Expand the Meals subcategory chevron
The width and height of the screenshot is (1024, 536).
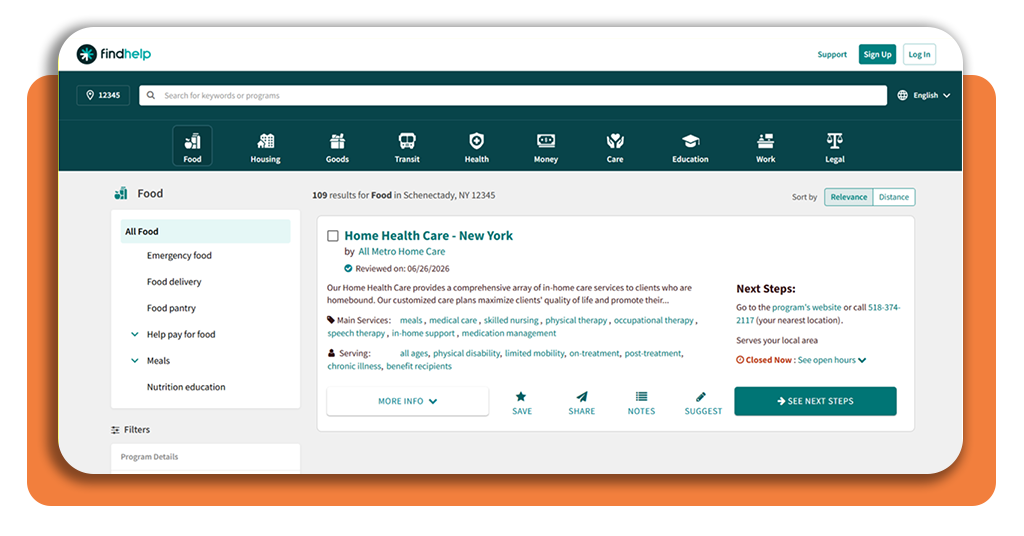coord(135,360)
